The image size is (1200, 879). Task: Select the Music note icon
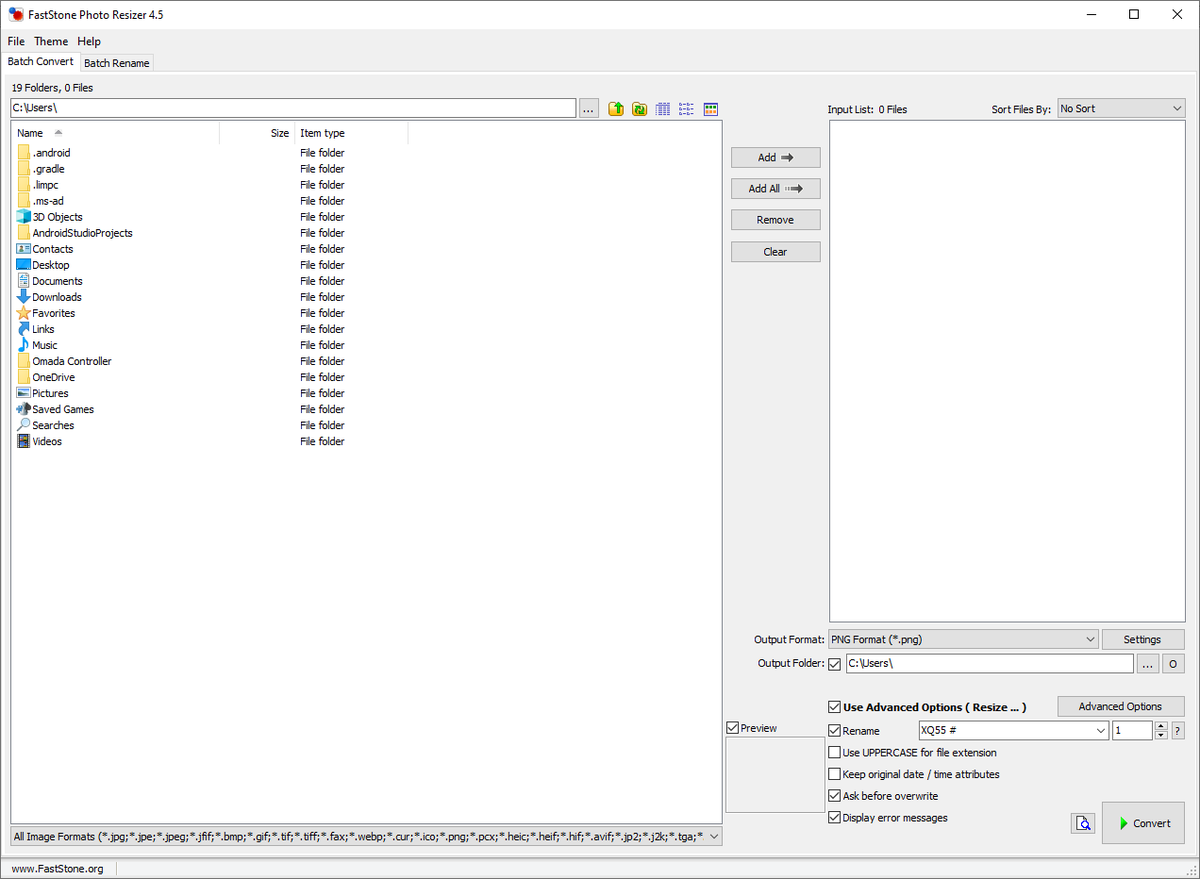point(24,345)
